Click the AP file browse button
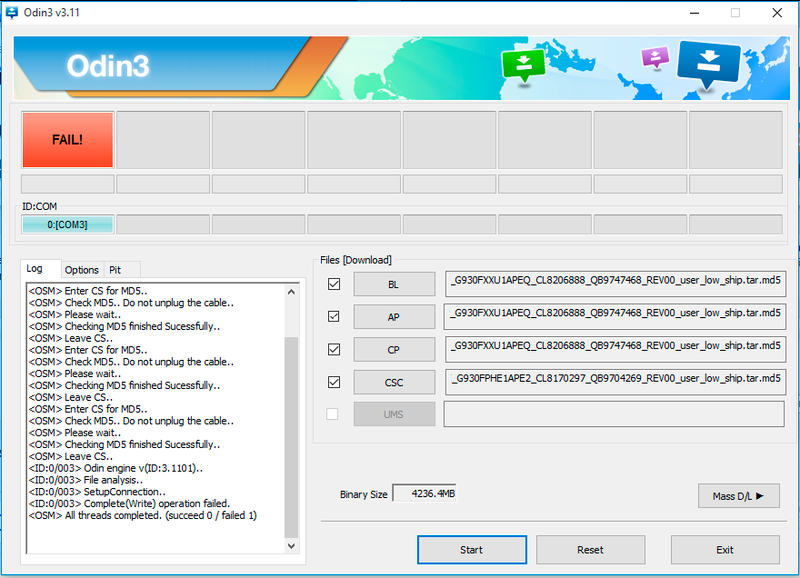 (x=394, y=317)
